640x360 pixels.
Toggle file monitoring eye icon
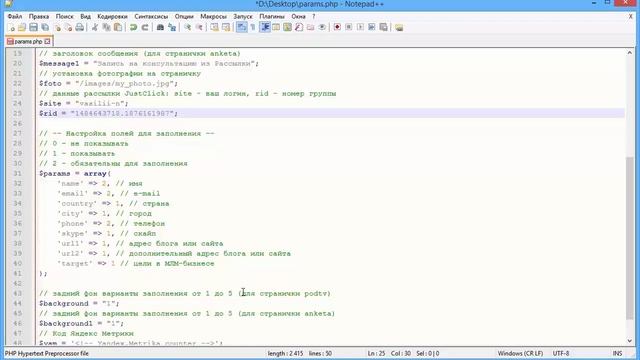322,27
